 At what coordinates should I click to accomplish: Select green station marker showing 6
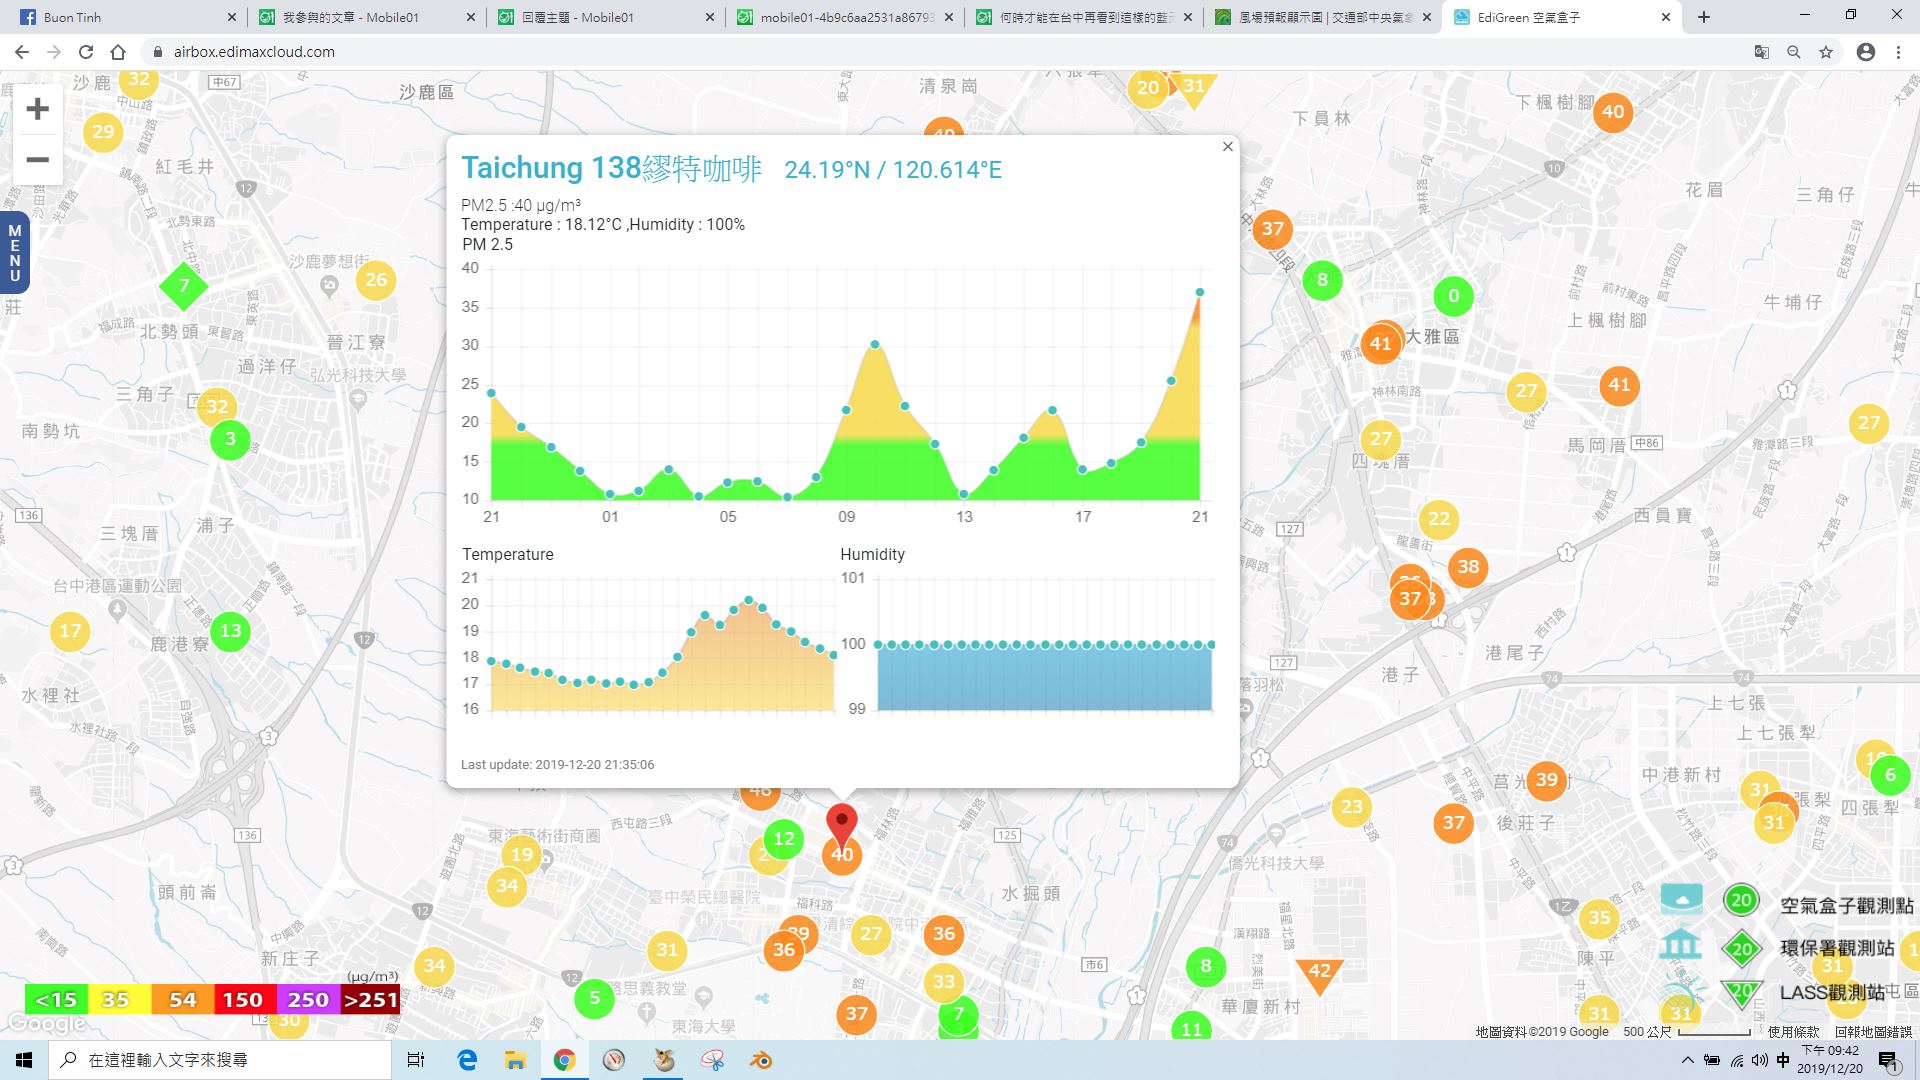[1890, 775]
